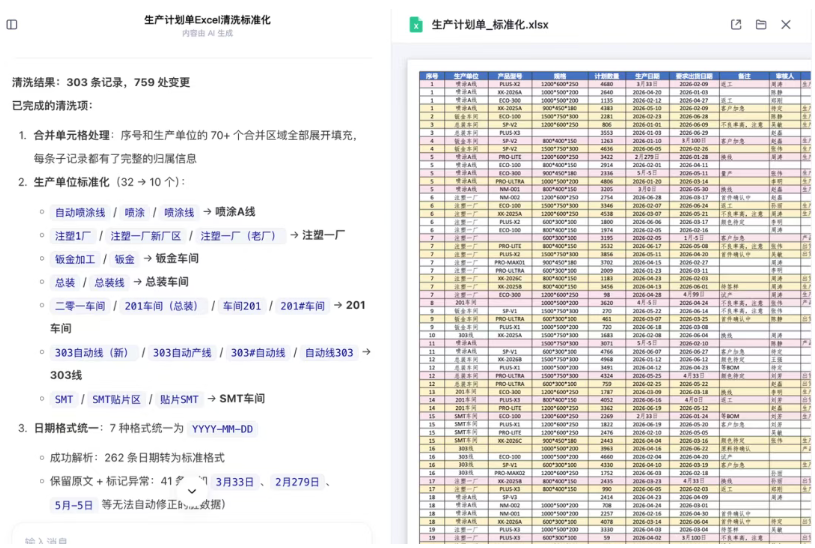Open containing folder icon

point(760,24)
